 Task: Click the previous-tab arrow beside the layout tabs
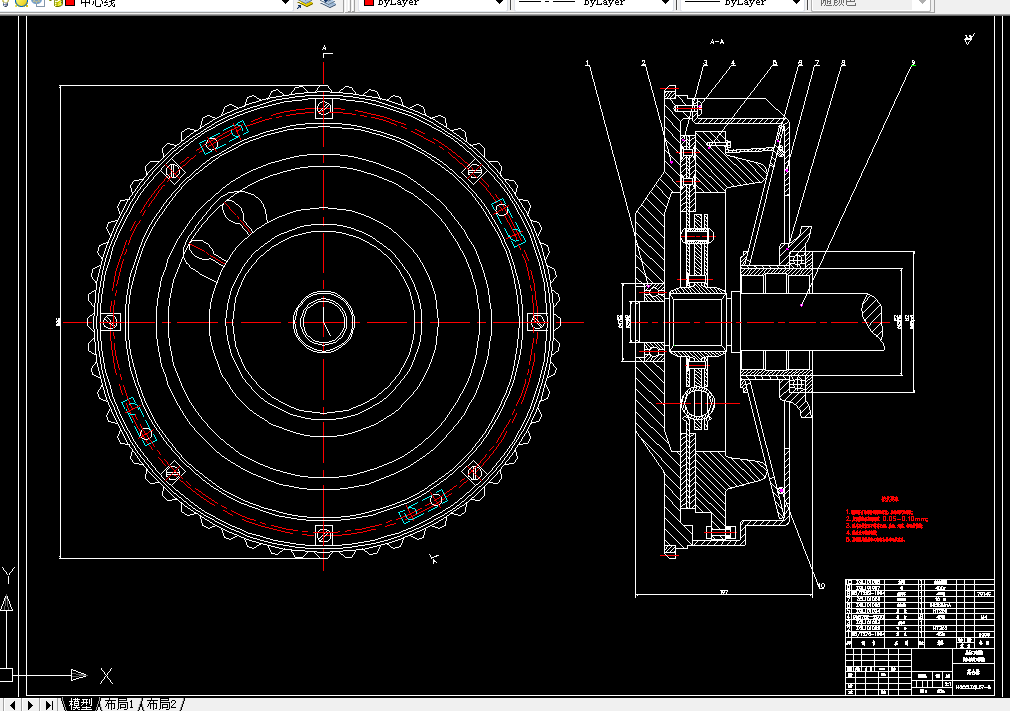click(12, 705)
